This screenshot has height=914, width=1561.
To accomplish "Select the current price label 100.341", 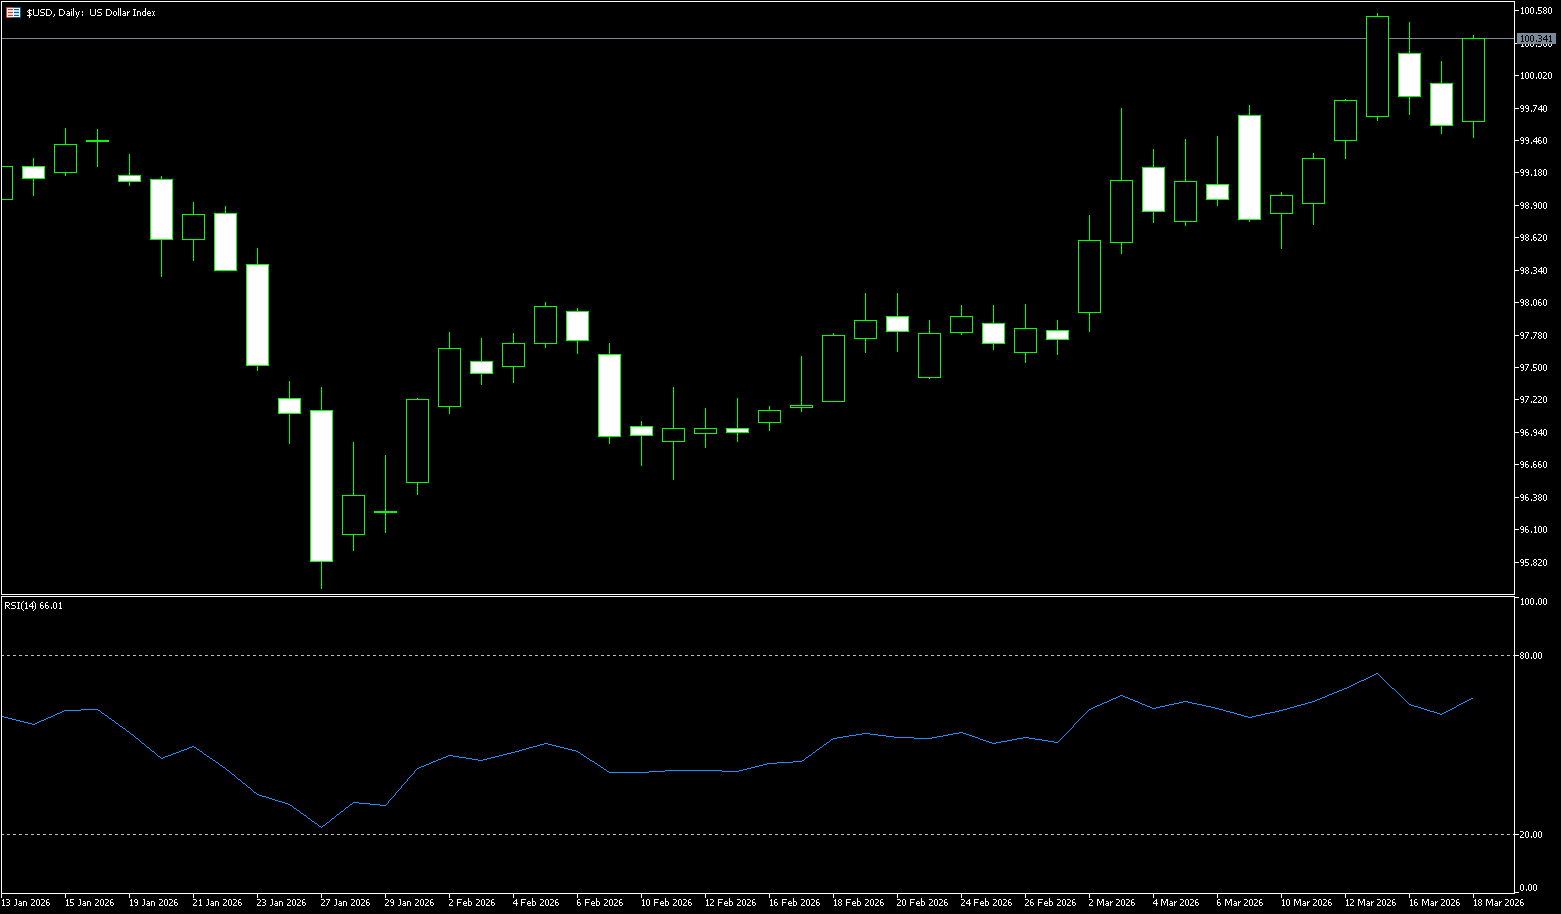I will [x=1536, y=38].
